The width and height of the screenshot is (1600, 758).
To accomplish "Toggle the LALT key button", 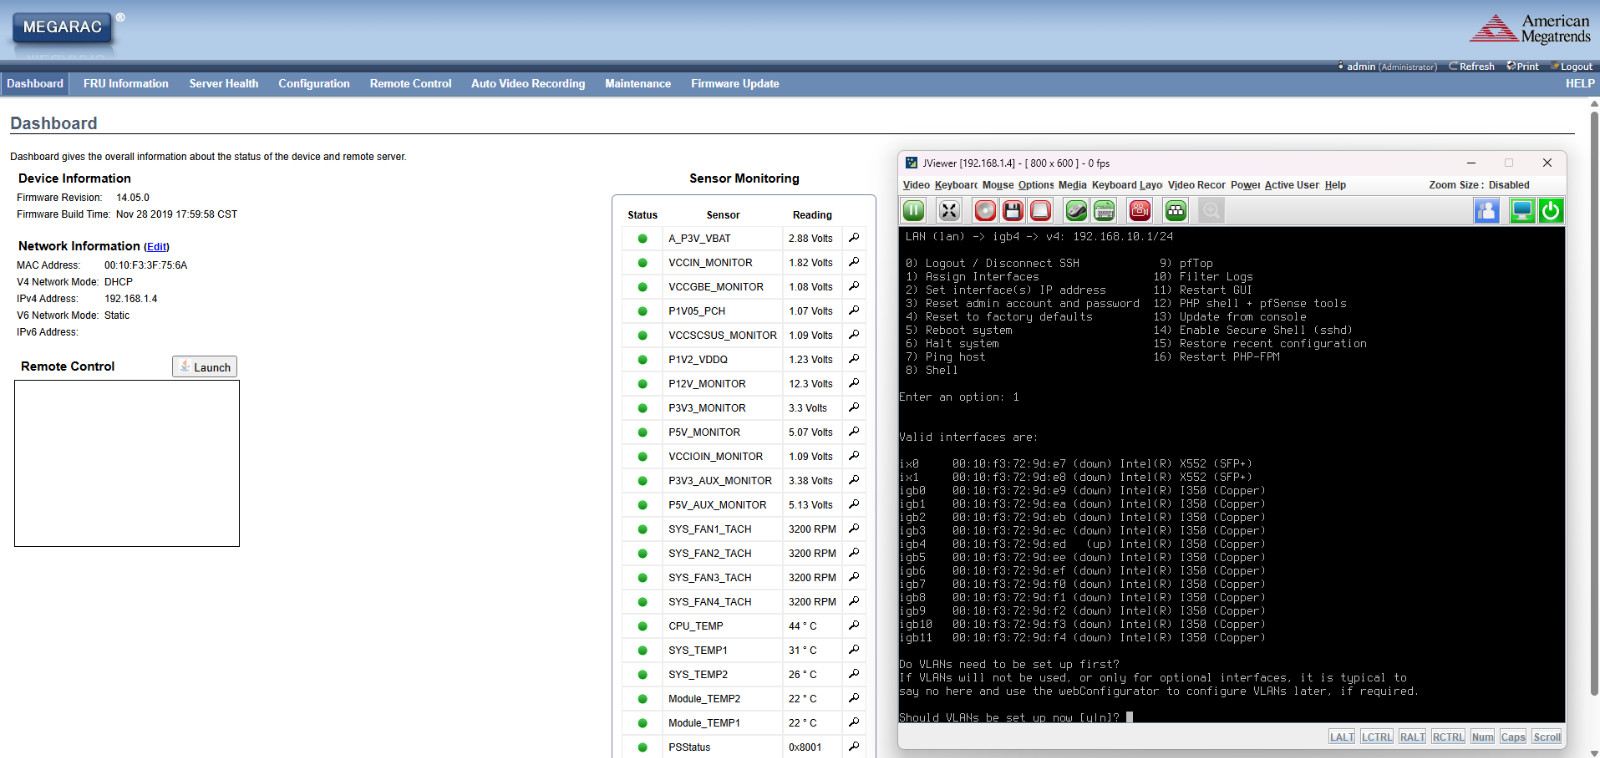I will 1342,737.
